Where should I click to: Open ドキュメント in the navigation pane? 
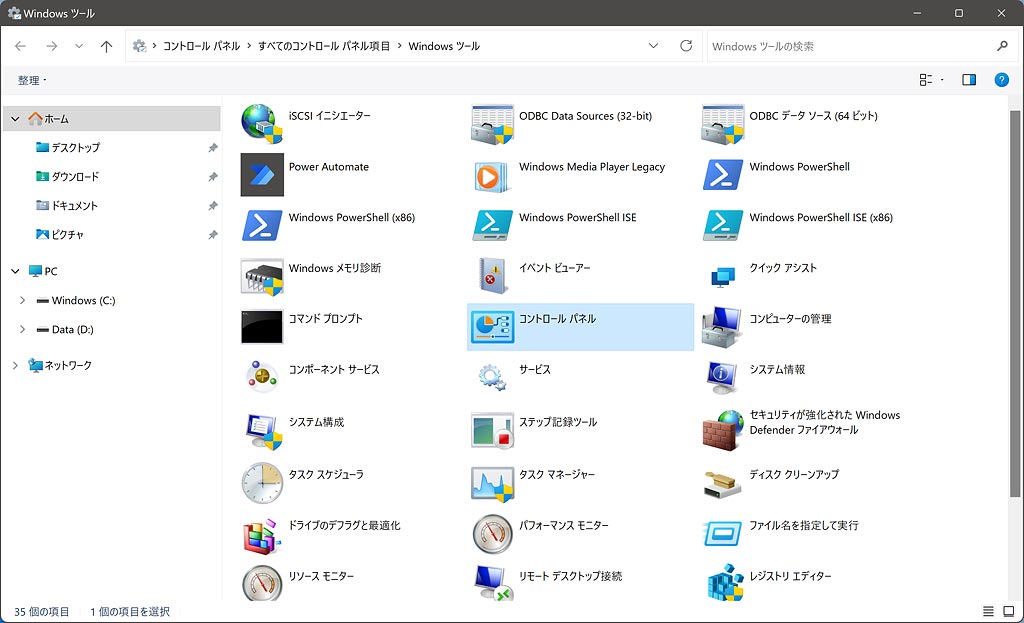(74, 205)
